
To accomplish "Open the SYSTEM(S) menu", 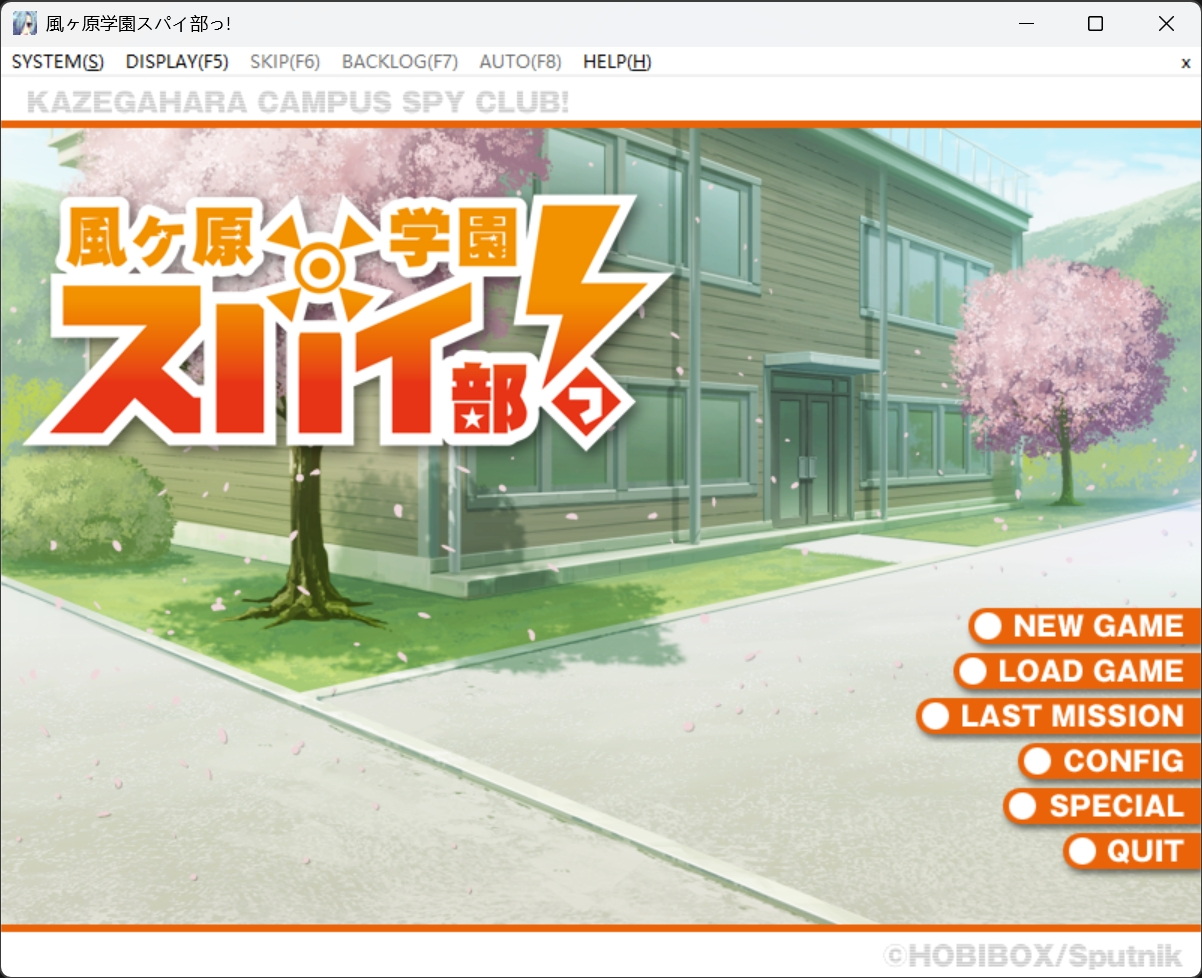I will (x=57, y=62).
